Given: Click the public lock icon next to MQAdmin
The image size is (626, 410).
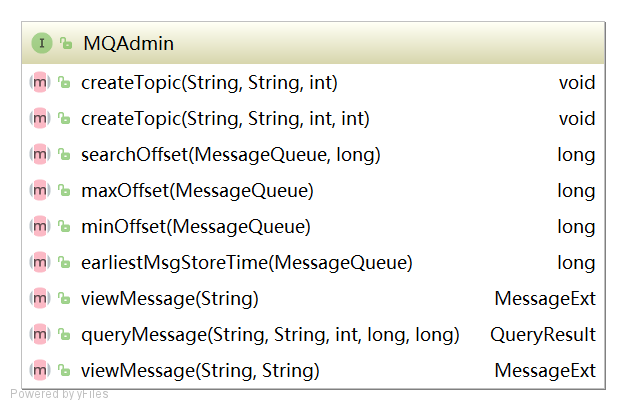Looking at the screenshot, I should [x=66, y=43].
